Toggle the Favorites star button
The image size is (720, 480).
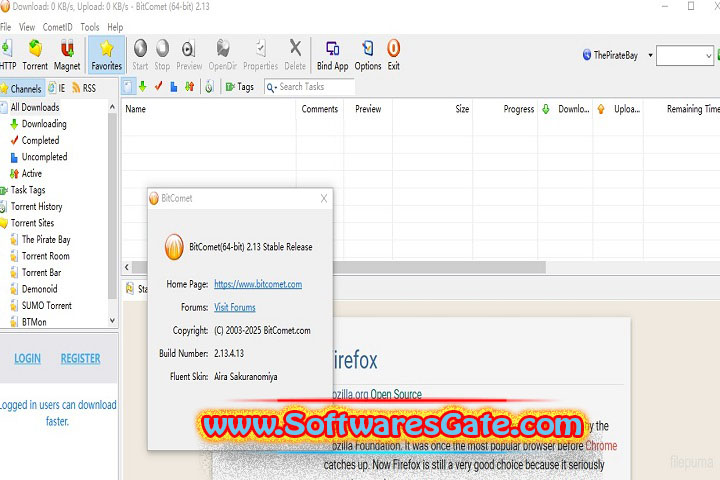(x=107, y=55)
